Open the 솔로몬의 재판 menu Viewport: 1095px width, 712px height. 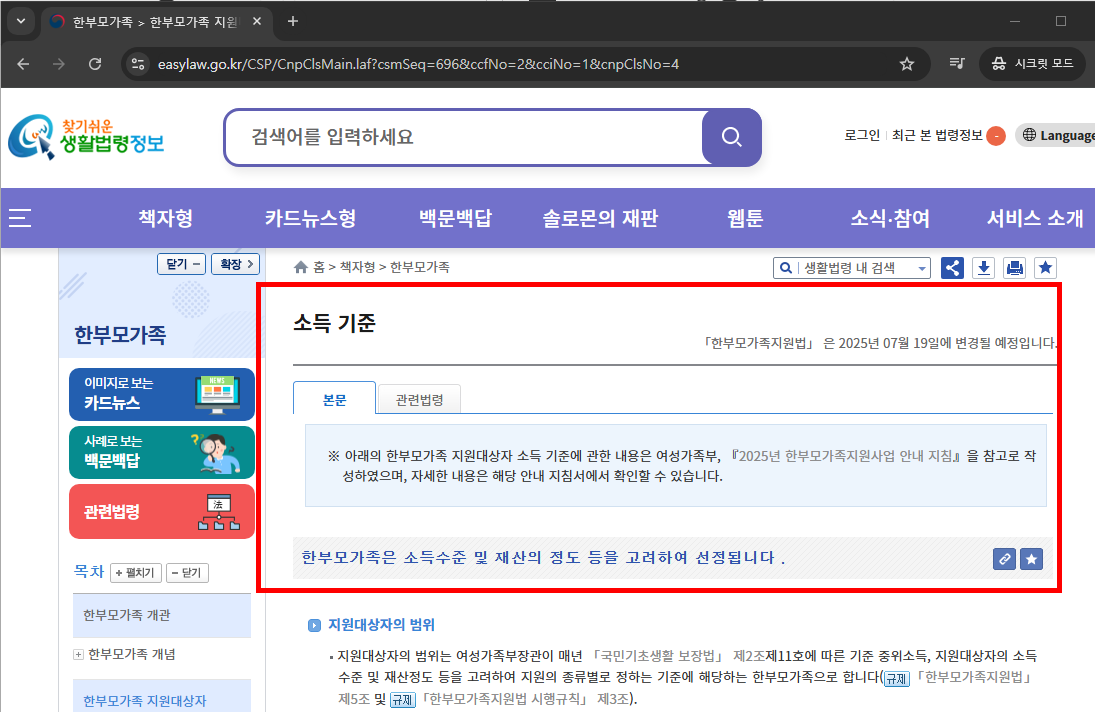click(x=600, y=218)
